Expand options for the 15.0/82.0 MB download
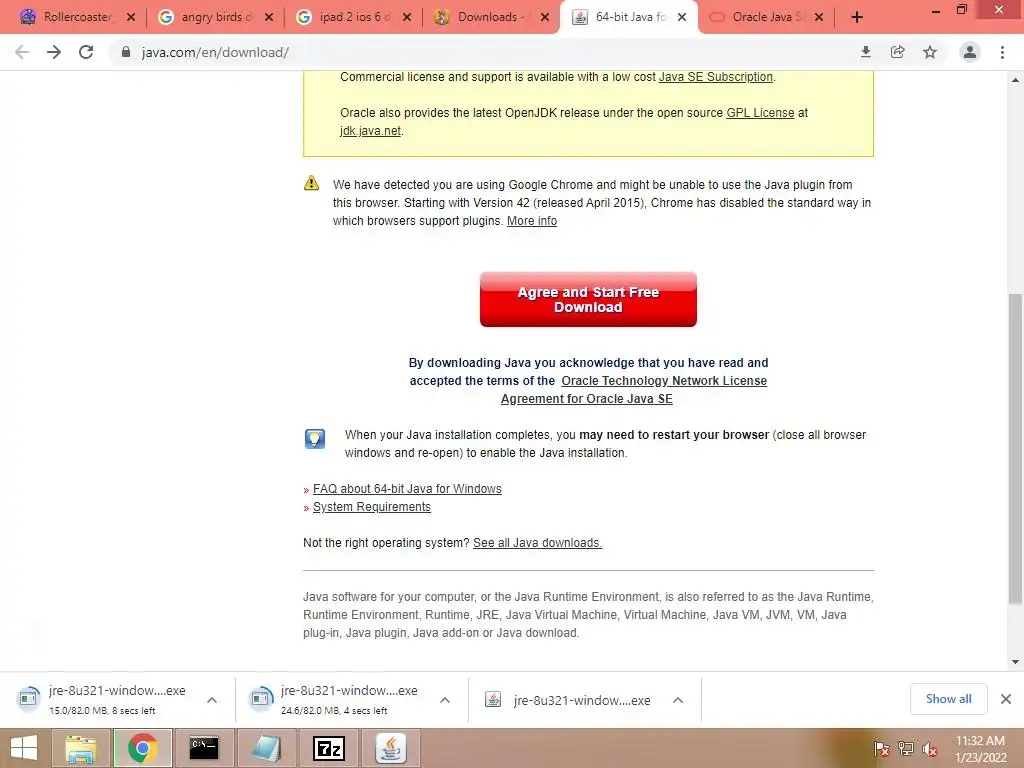This screenshot has width=1024, height=768. [212, 700]
